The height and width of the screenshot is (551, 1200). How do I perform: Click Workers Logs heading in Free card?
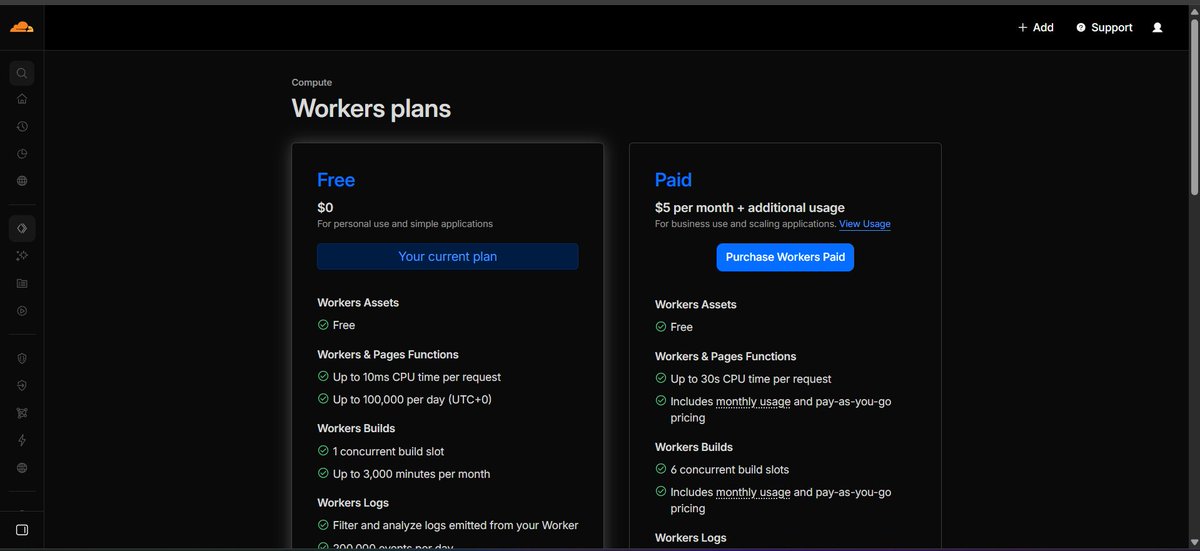(x=353, y=503)
